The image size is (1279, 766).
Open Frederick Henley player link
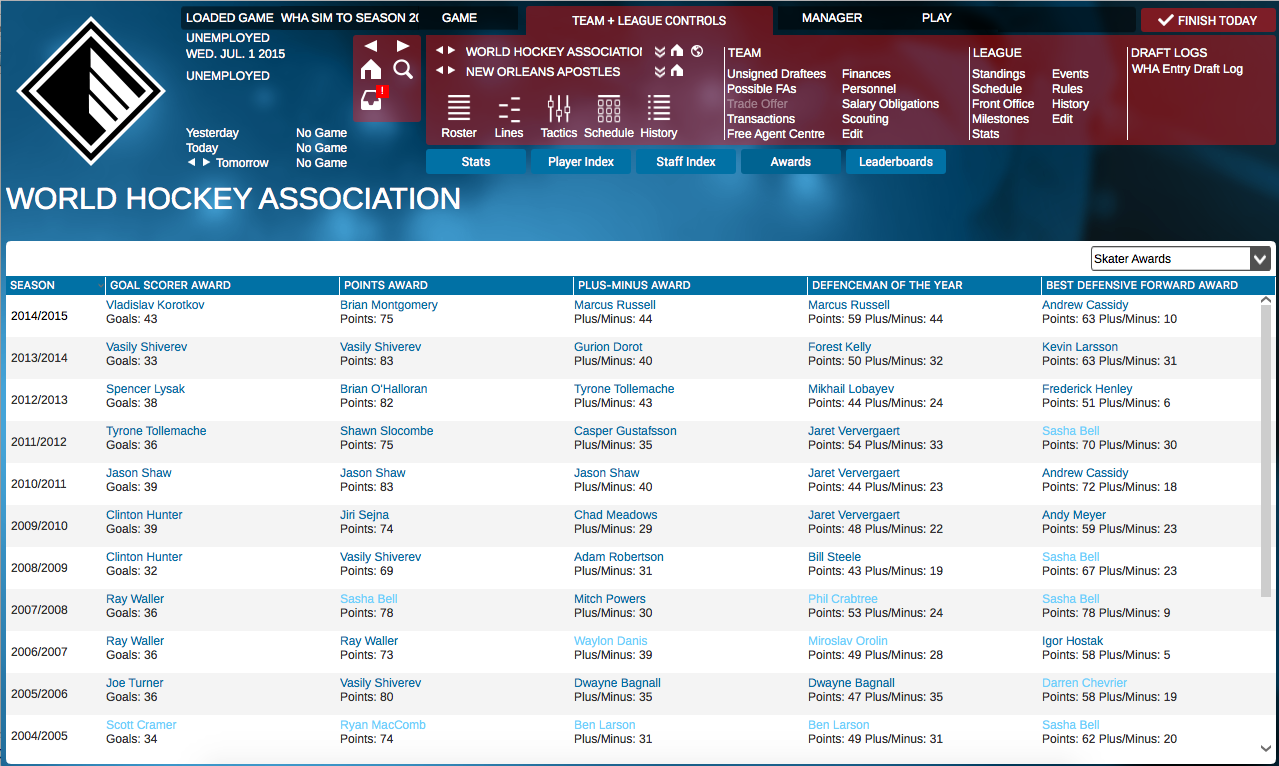1087,389
